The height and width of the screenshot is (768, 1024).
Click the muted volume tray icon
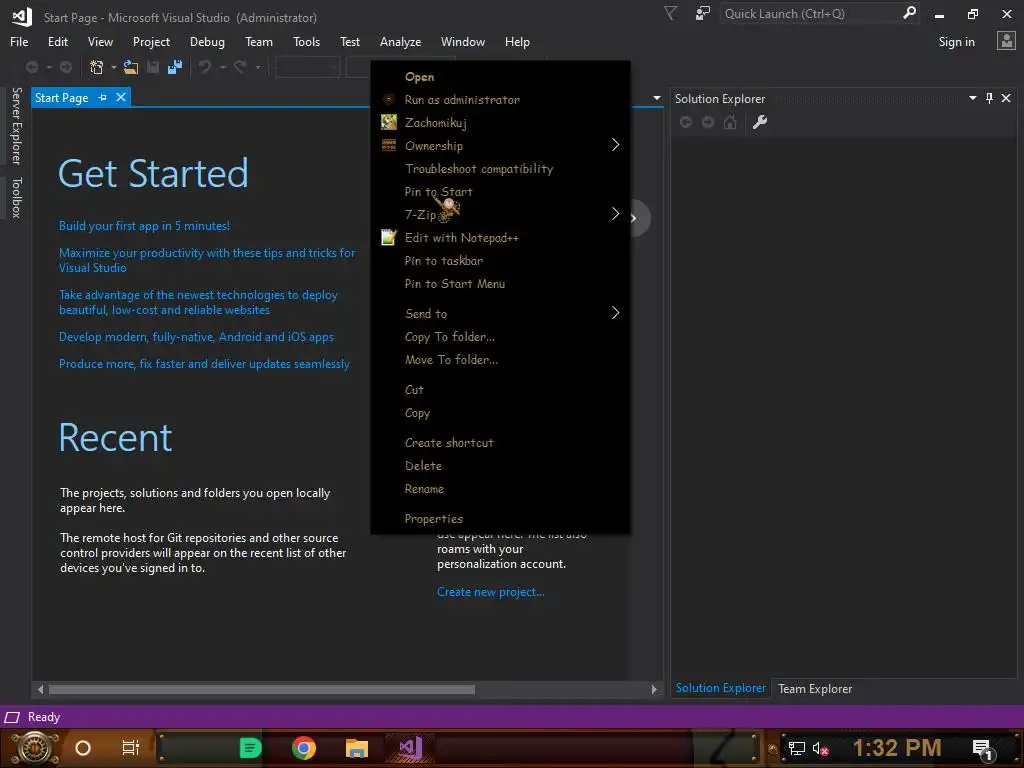pos(820,749)
